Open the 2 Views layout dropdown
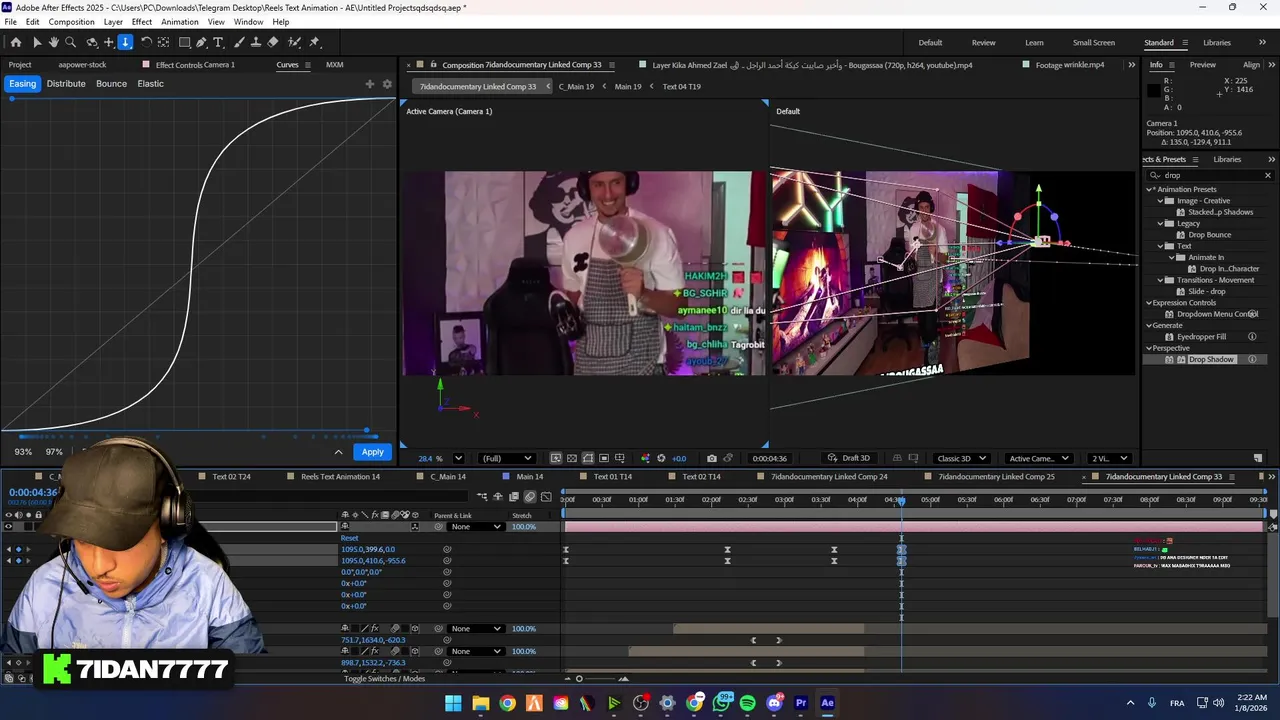Viewport: 1280px width, 720px height. 1110,458
